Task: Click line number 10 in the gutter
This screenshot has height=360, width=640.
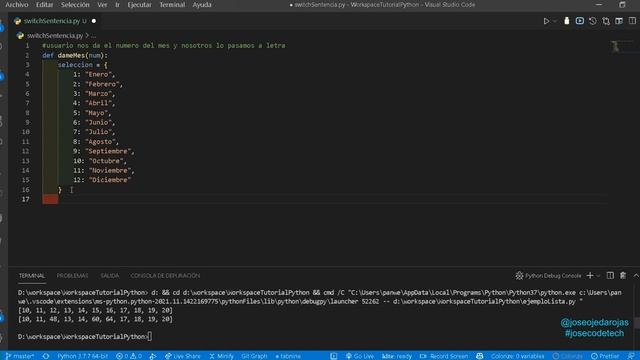Action: pyautogui.click(x=26, y=132)
